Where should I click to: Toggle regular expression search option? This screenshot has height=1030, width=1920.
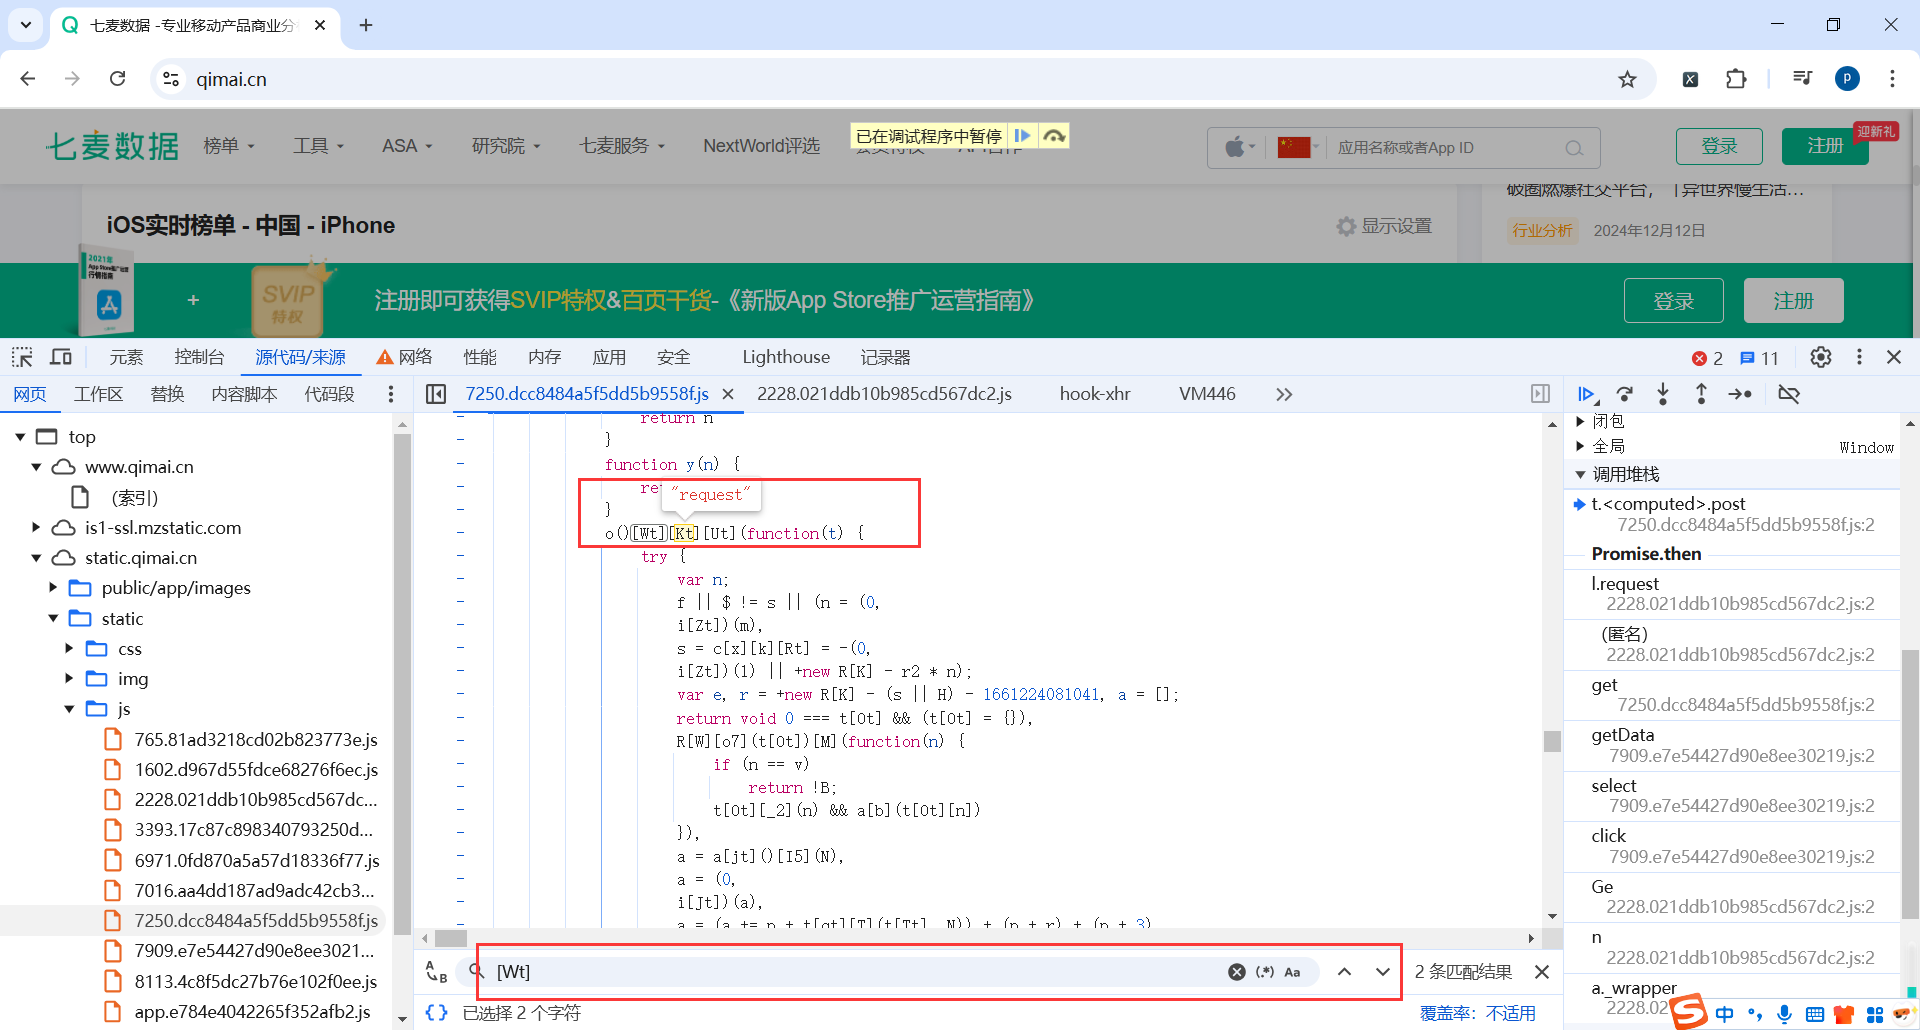click(x=1265, y=972)
